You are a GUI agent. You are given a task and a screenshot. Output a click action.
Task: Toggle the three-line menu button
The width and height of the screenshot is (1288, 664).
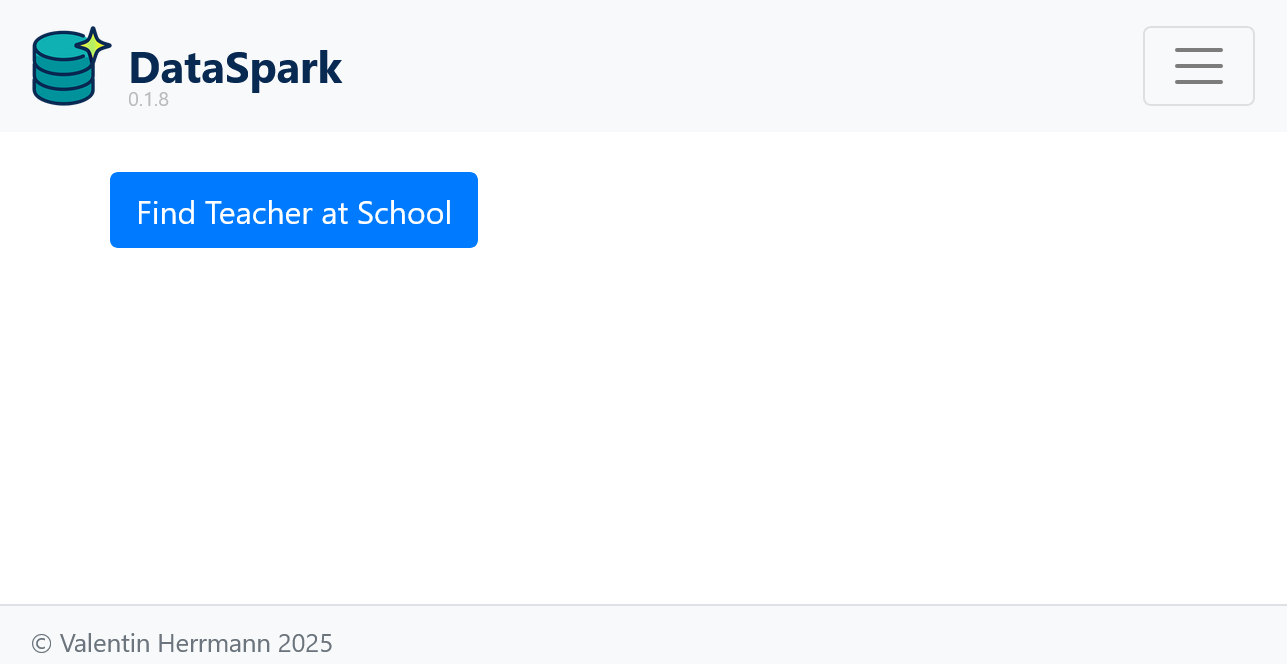pos(1199,66)
